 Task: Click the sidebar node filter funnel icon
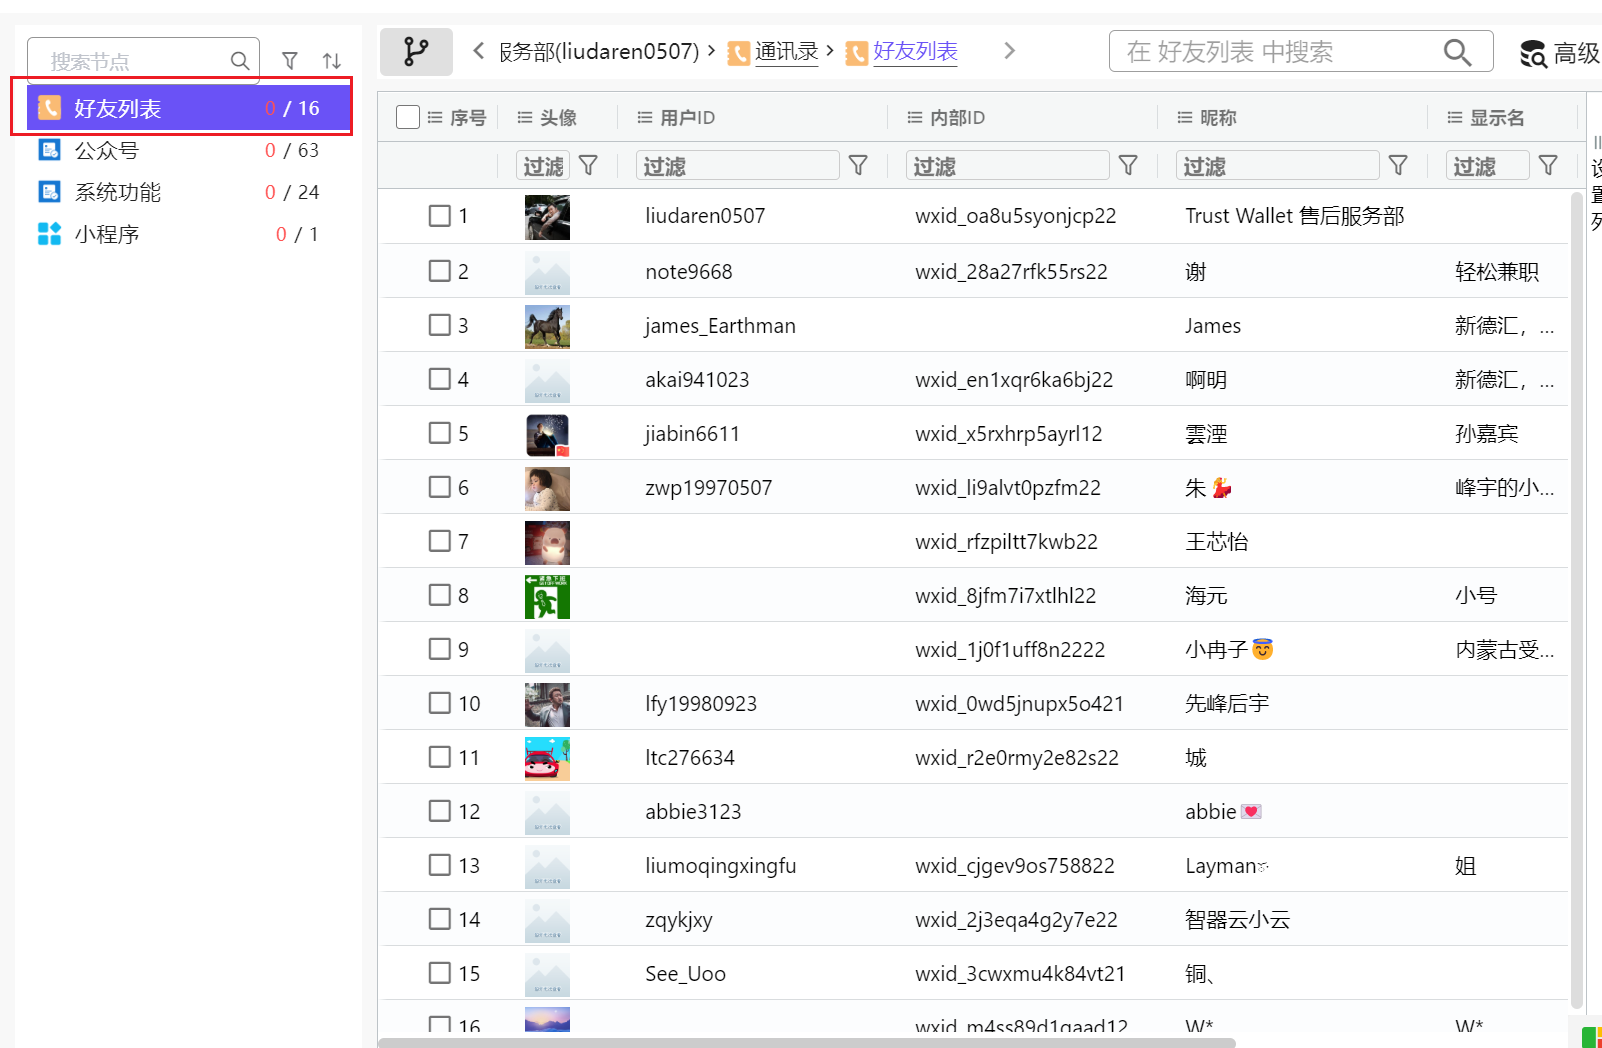coord(290,61)
